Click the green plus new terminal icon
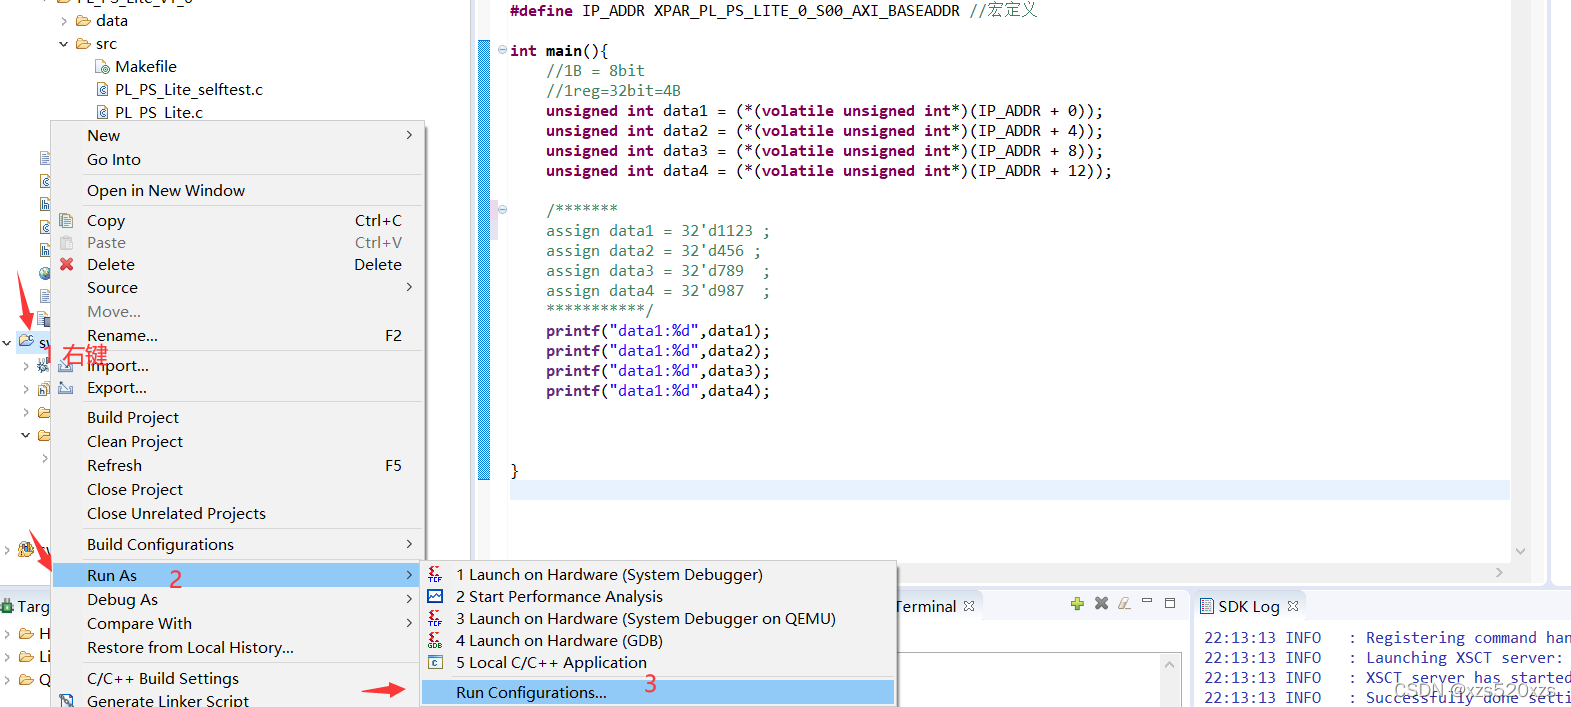This screenshot has height=707, width=1571. pyautogui.click(x=1077, y=603)
